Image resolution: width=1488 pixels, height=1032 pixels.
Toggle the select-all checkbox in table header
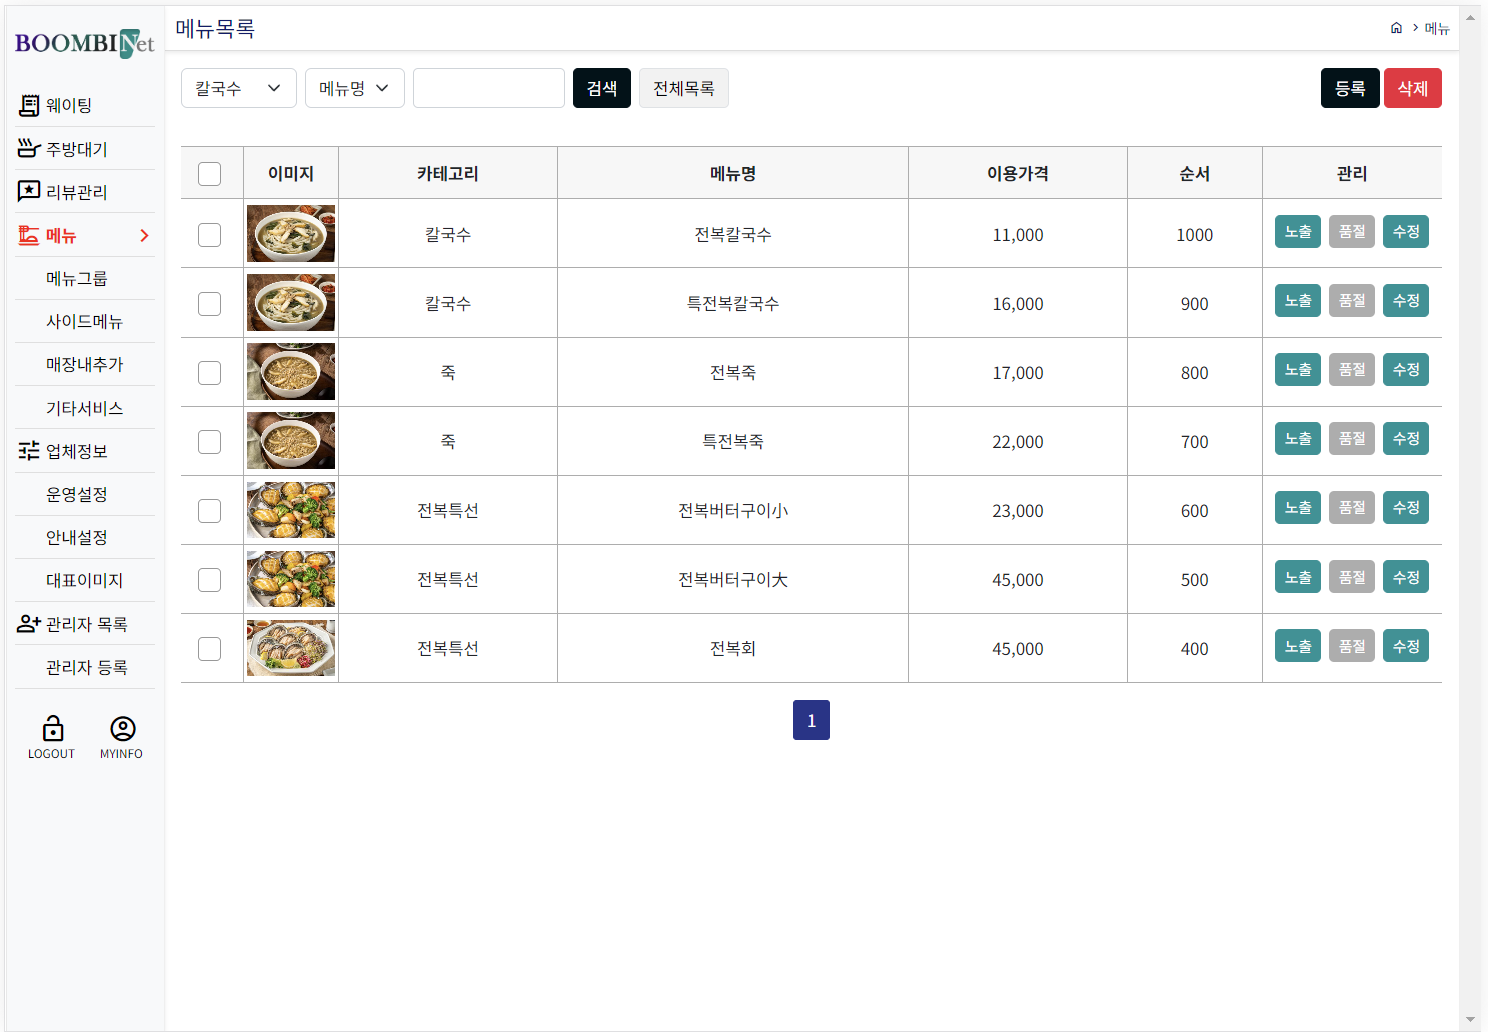click(x=209, y=174)
